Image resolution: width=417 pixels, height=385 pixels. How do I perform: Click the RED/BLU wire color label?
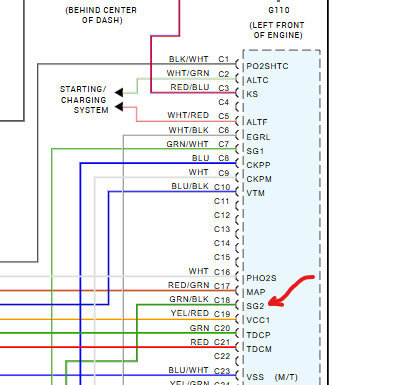(x=190, y=87)
